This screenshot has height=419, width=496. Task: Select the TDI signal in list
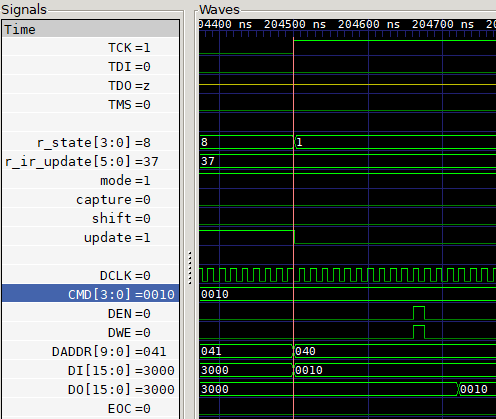91,67
